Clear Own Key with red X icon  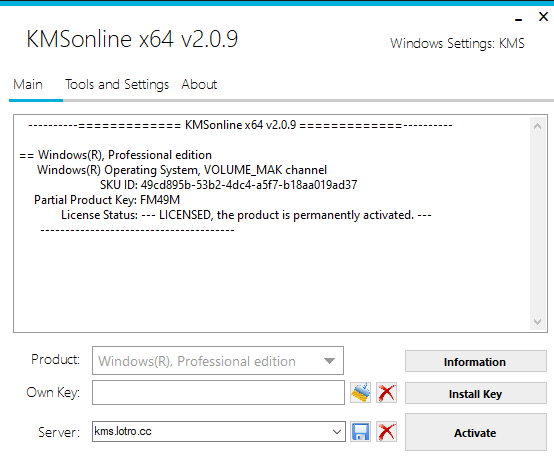(387, 393)
